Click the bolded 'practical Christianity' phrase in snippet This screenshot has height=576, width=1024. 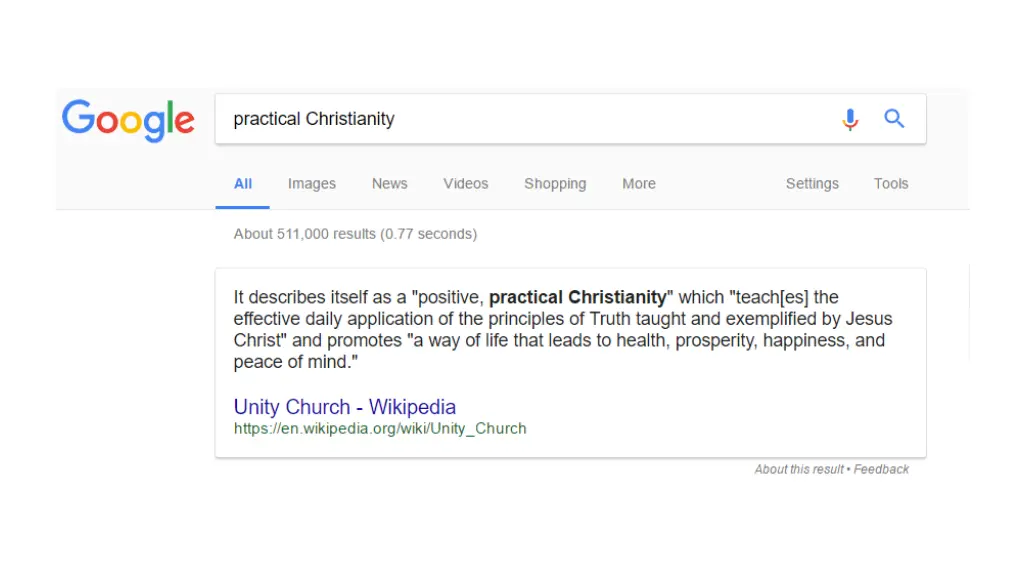pyautogui.click(x=577, y=297)
